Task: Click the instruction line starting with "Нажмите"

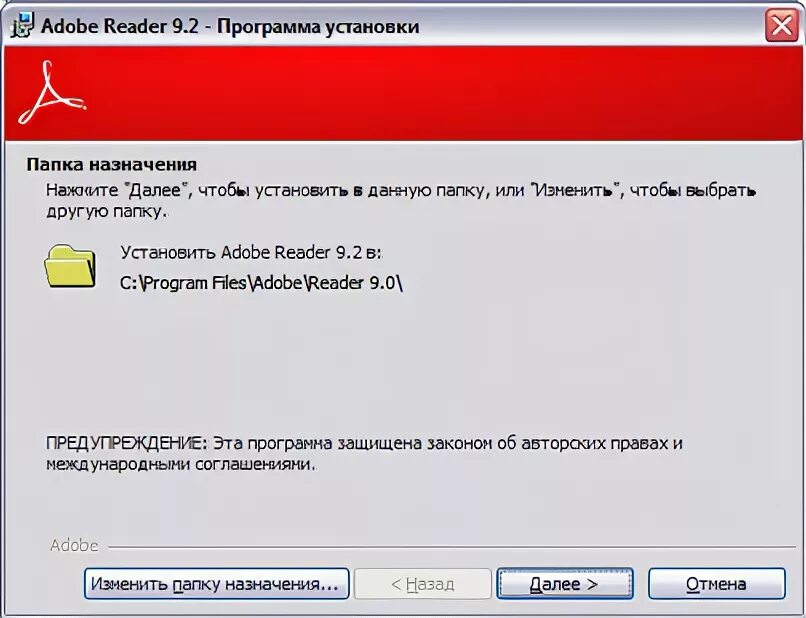Action: point(401,190)
